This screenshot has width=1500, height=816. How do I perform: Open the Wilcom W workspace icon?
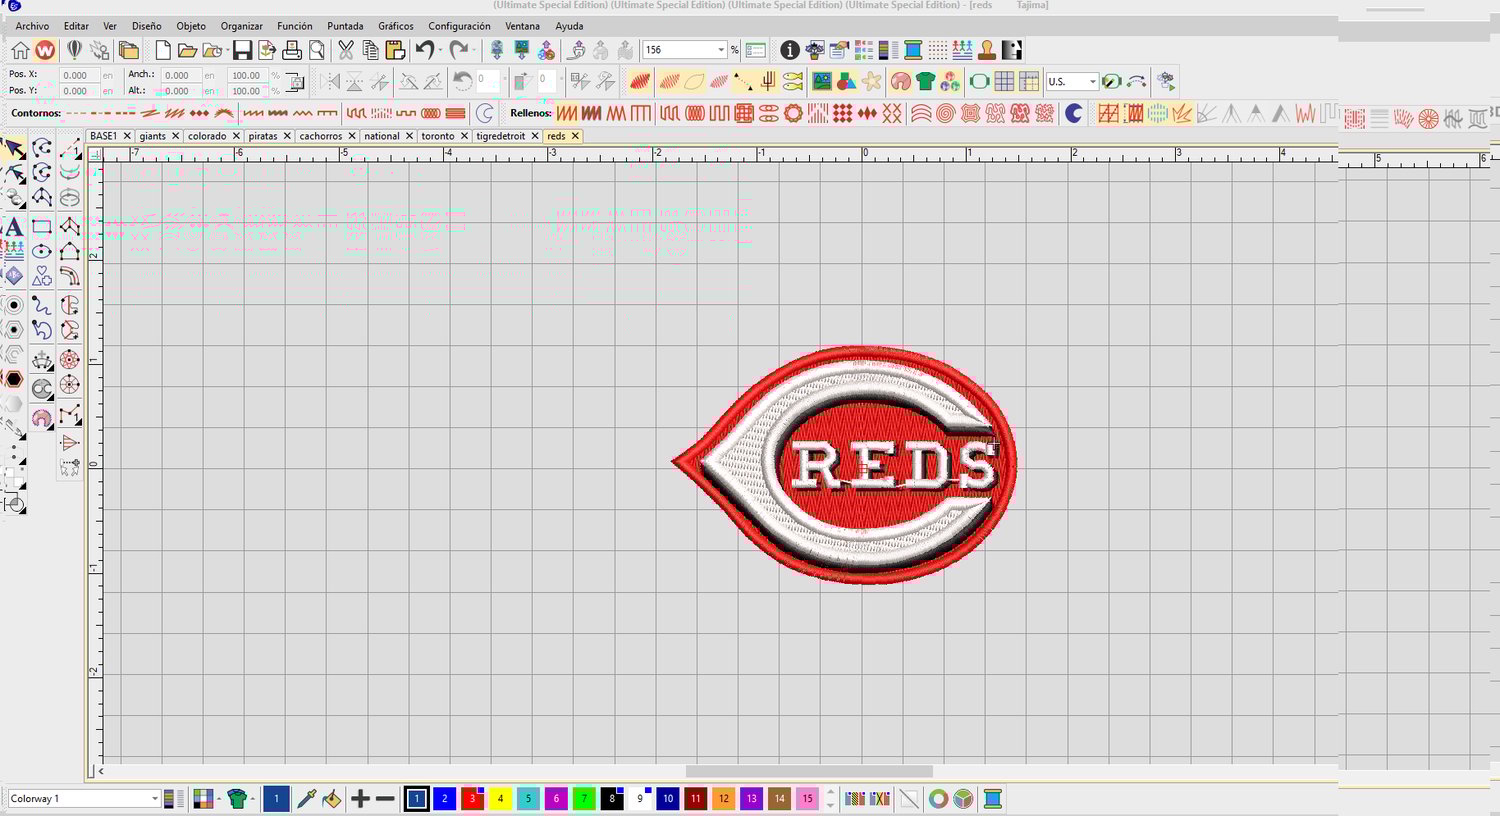click(x=45, y=50)
